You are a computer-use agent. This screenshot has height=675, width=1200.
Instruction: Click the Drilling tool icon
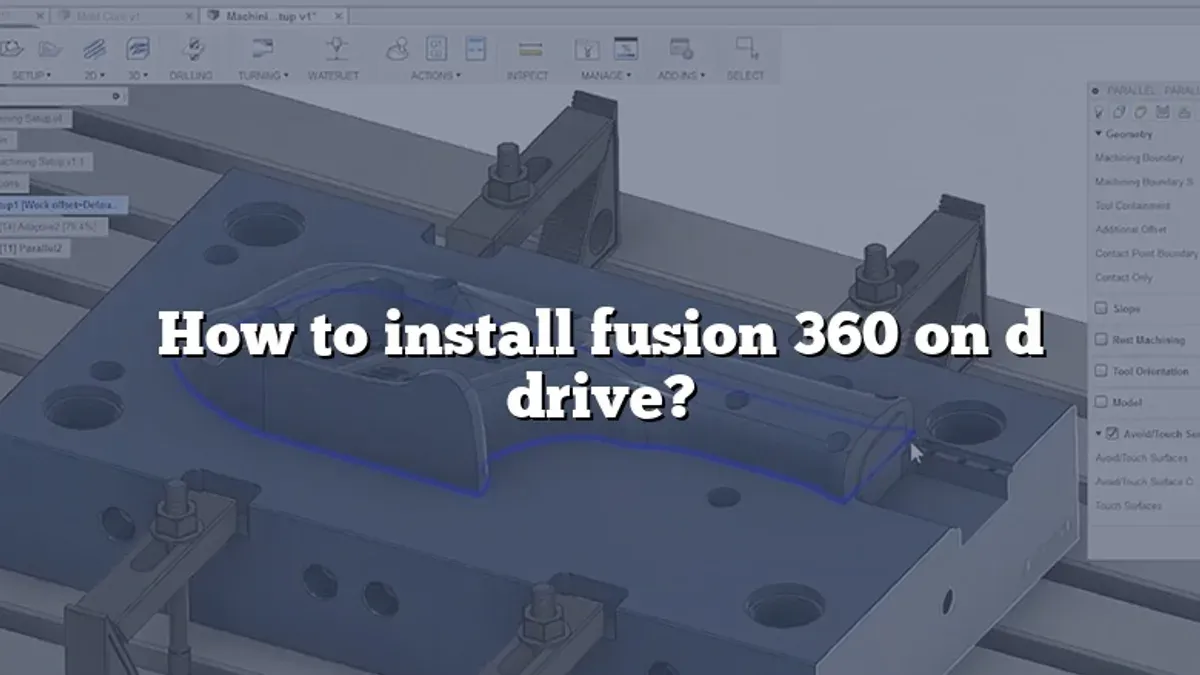point(194,48)
